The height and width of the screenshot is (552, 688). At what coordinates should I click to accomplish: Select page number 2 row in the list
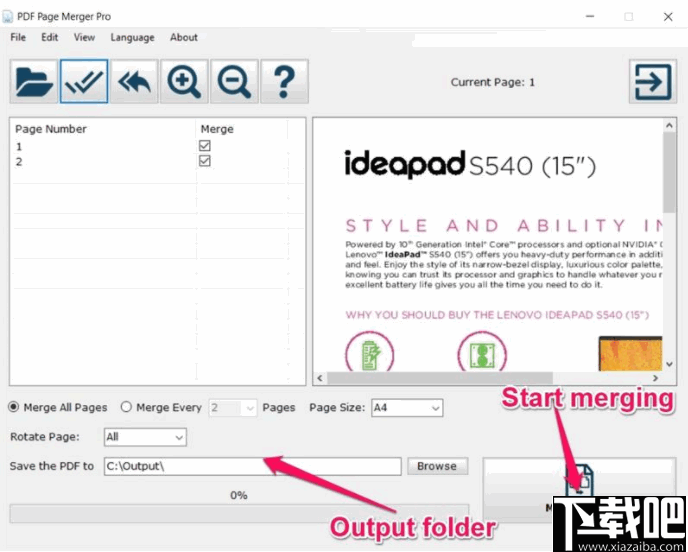[157, 161]
